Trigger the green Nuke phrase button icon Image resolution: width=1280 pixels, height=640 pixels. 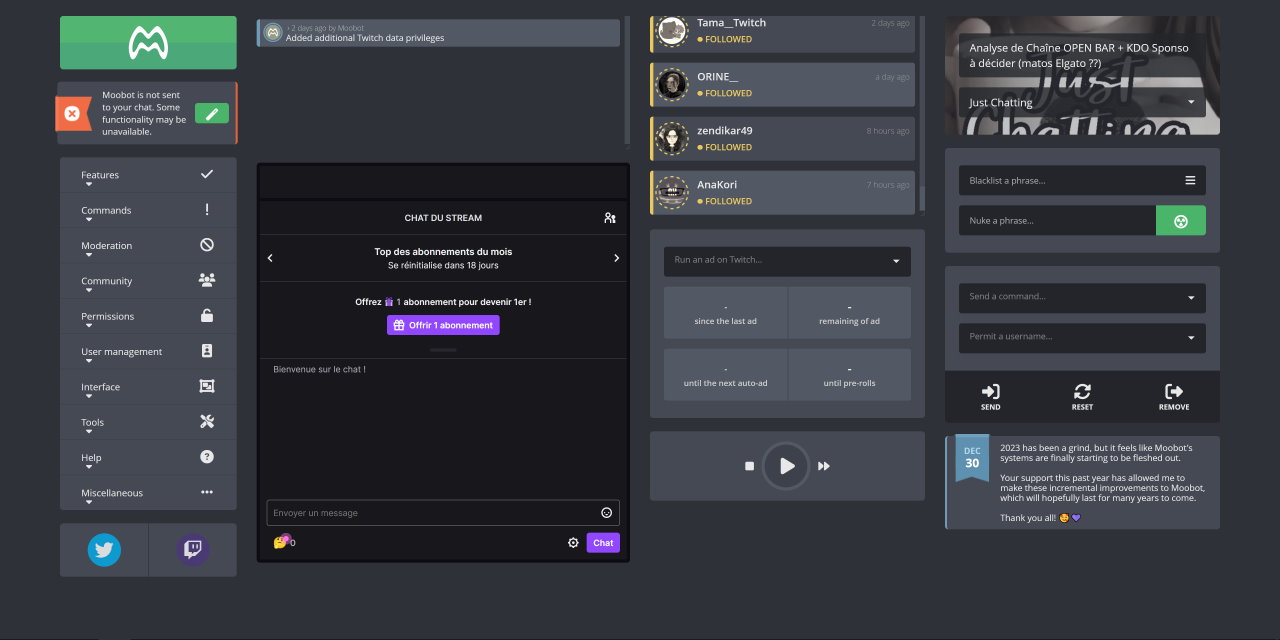tap(1181, 220)
